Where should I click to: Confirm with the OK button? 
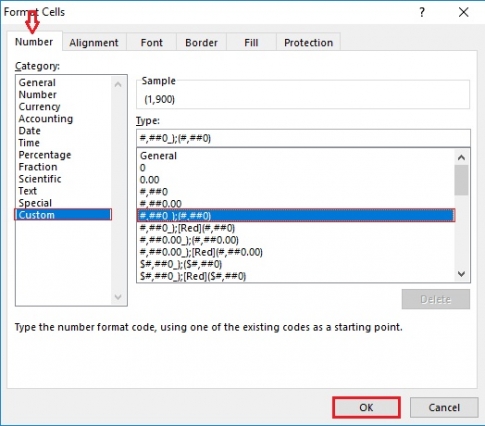(x=366, y=407)
